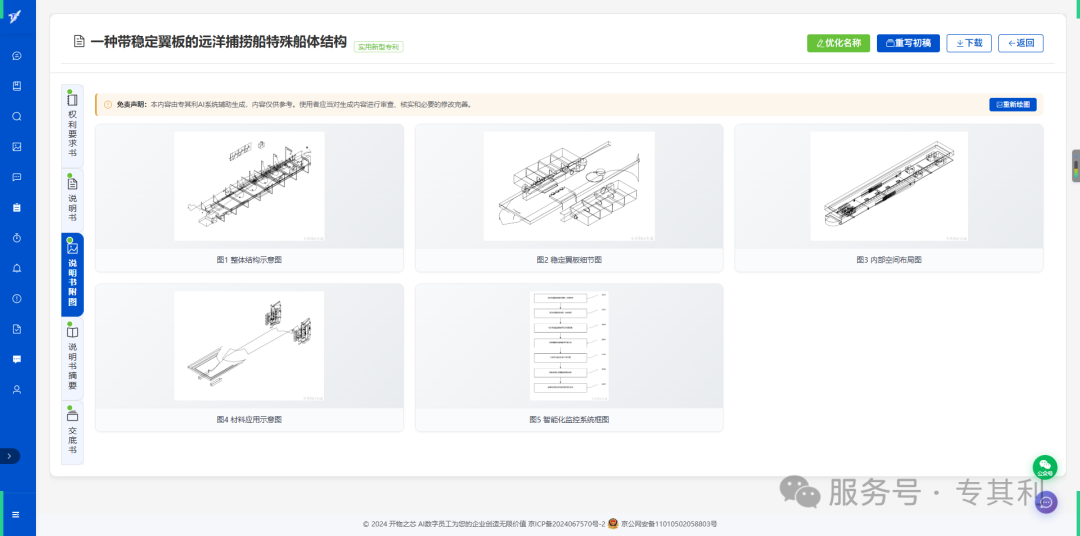This screenshot has height=536, width=1080.
Task: Click the hamburger menu at sidebar bottom
Action: [16, 515]
